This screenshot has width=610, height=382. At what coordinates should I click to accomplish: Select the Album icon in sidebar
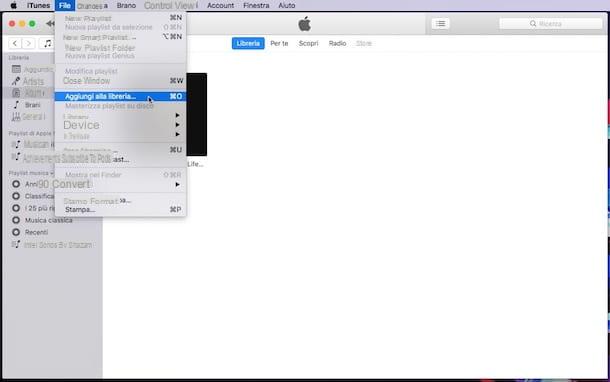(x=16, y=93)
